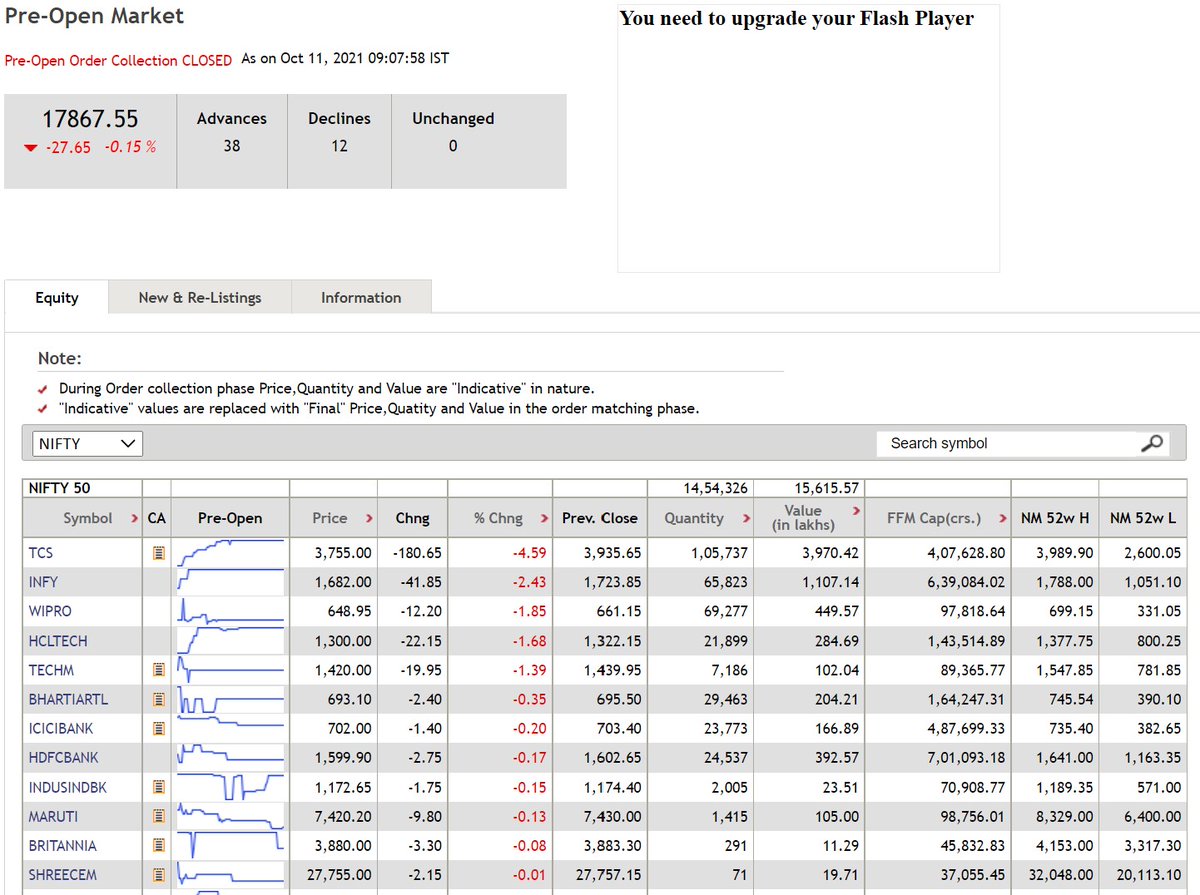Open the INFY symbol link
Image resolution: width=1200 pixels, height=895 pixels.
pyautogui.click(x=43, y=582)
